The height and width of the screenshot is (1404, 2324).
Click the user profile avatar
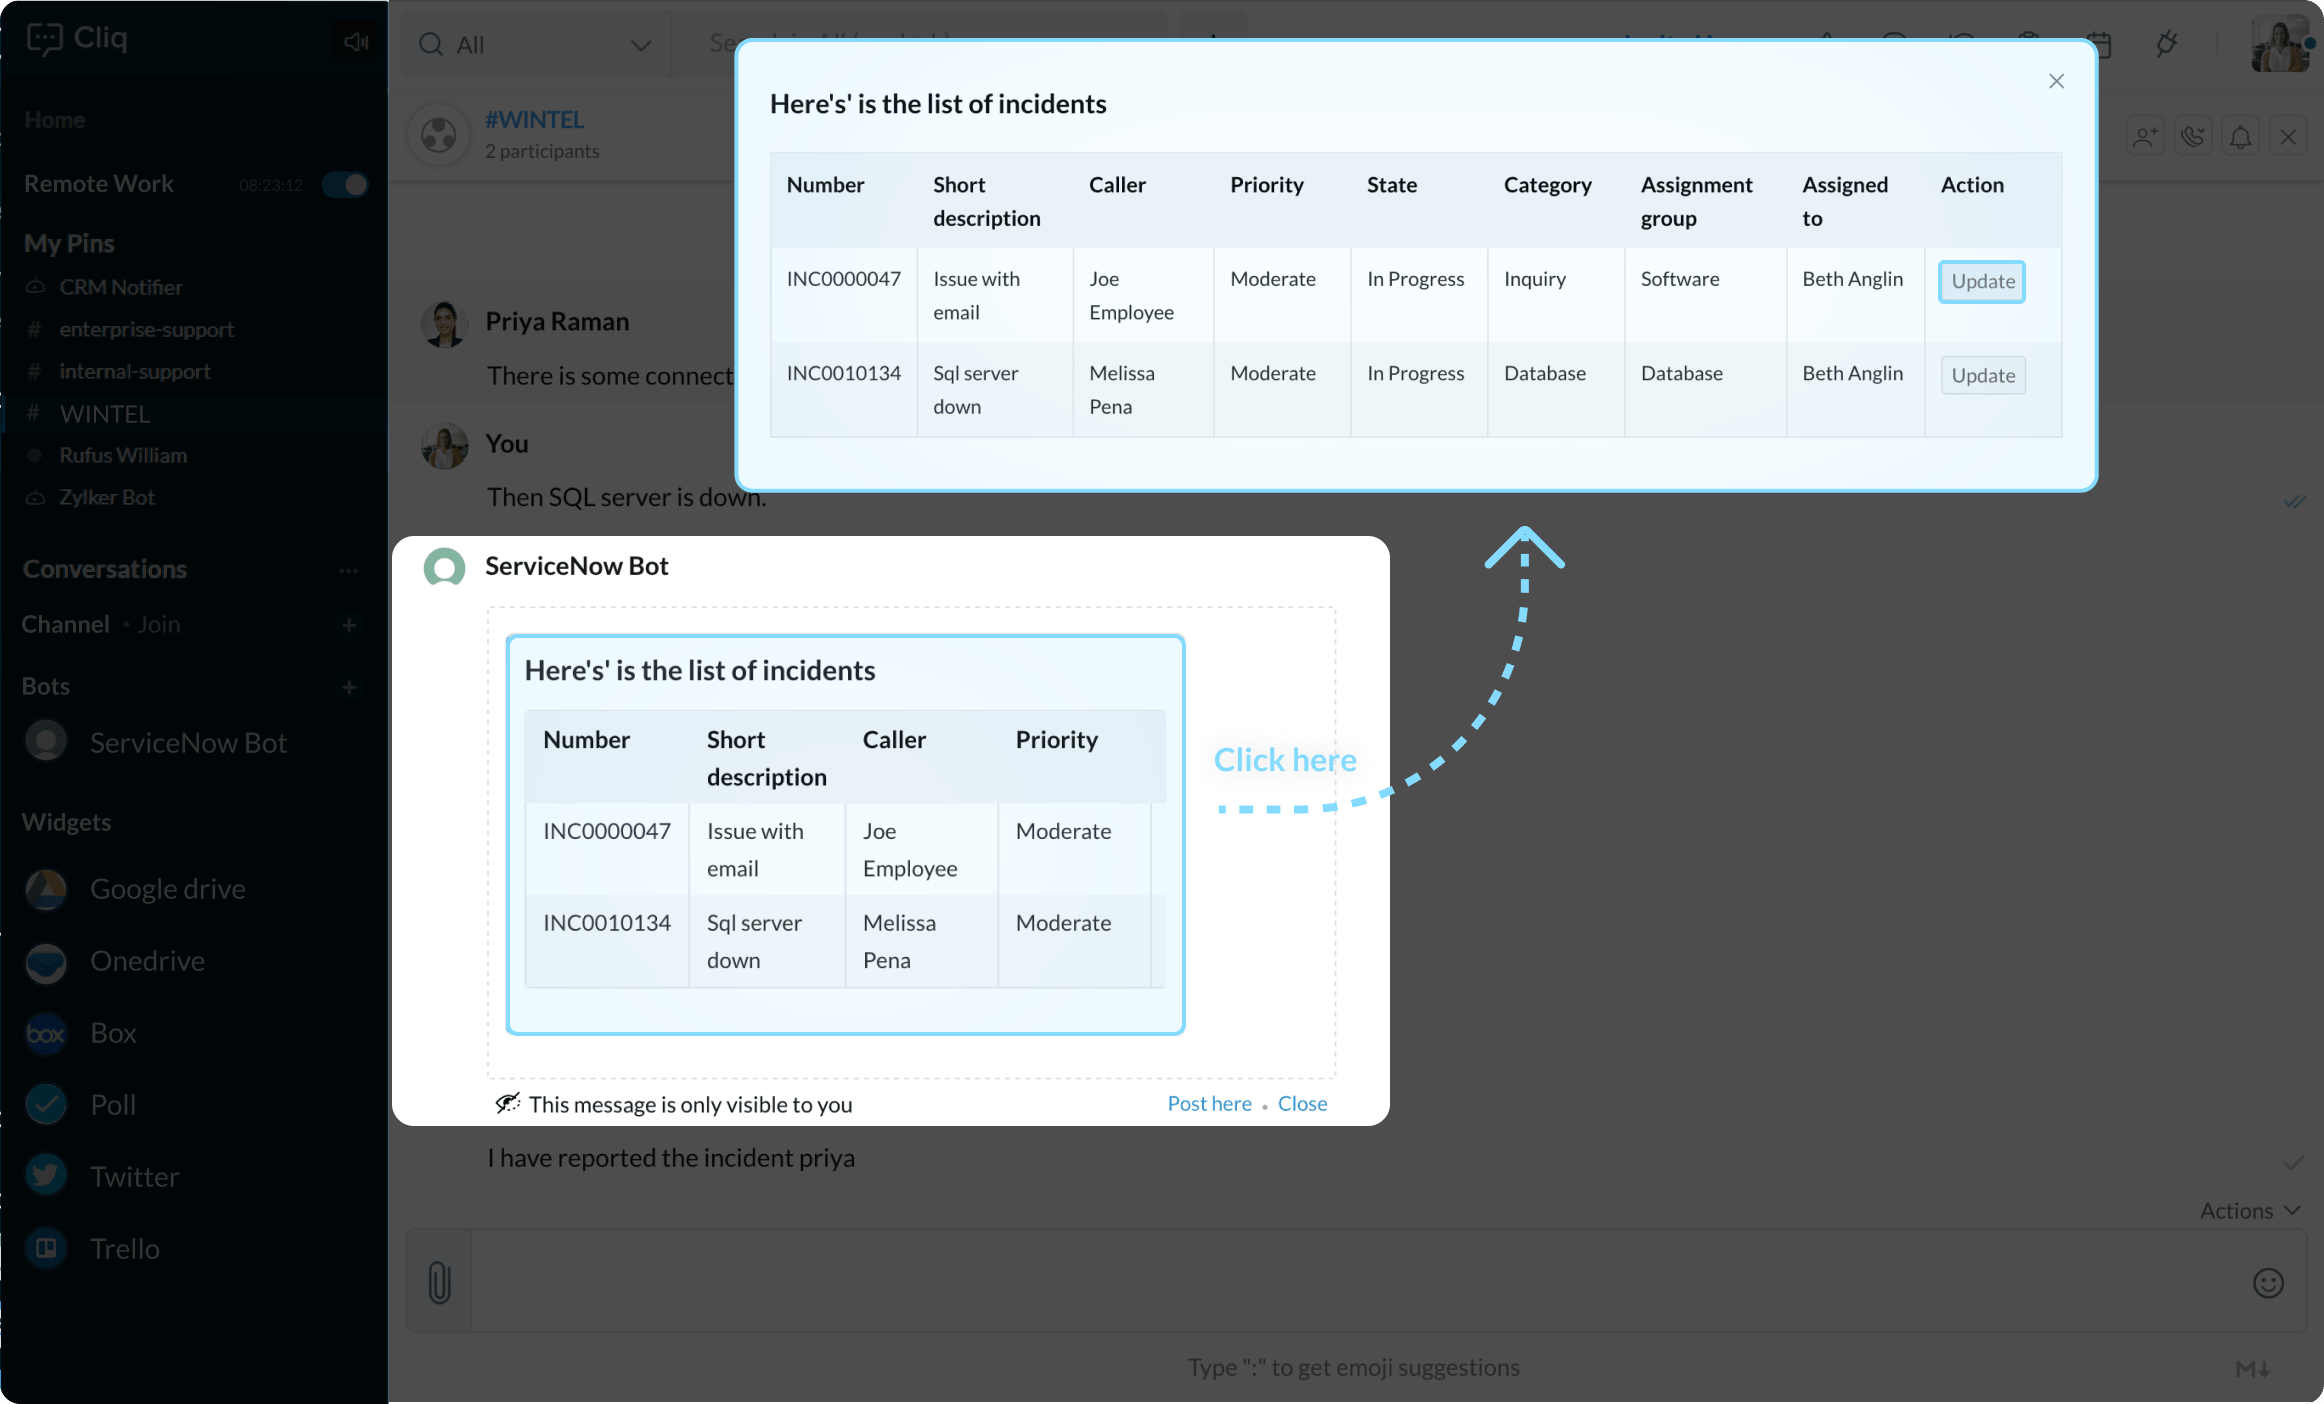(x=2279, y=44)
